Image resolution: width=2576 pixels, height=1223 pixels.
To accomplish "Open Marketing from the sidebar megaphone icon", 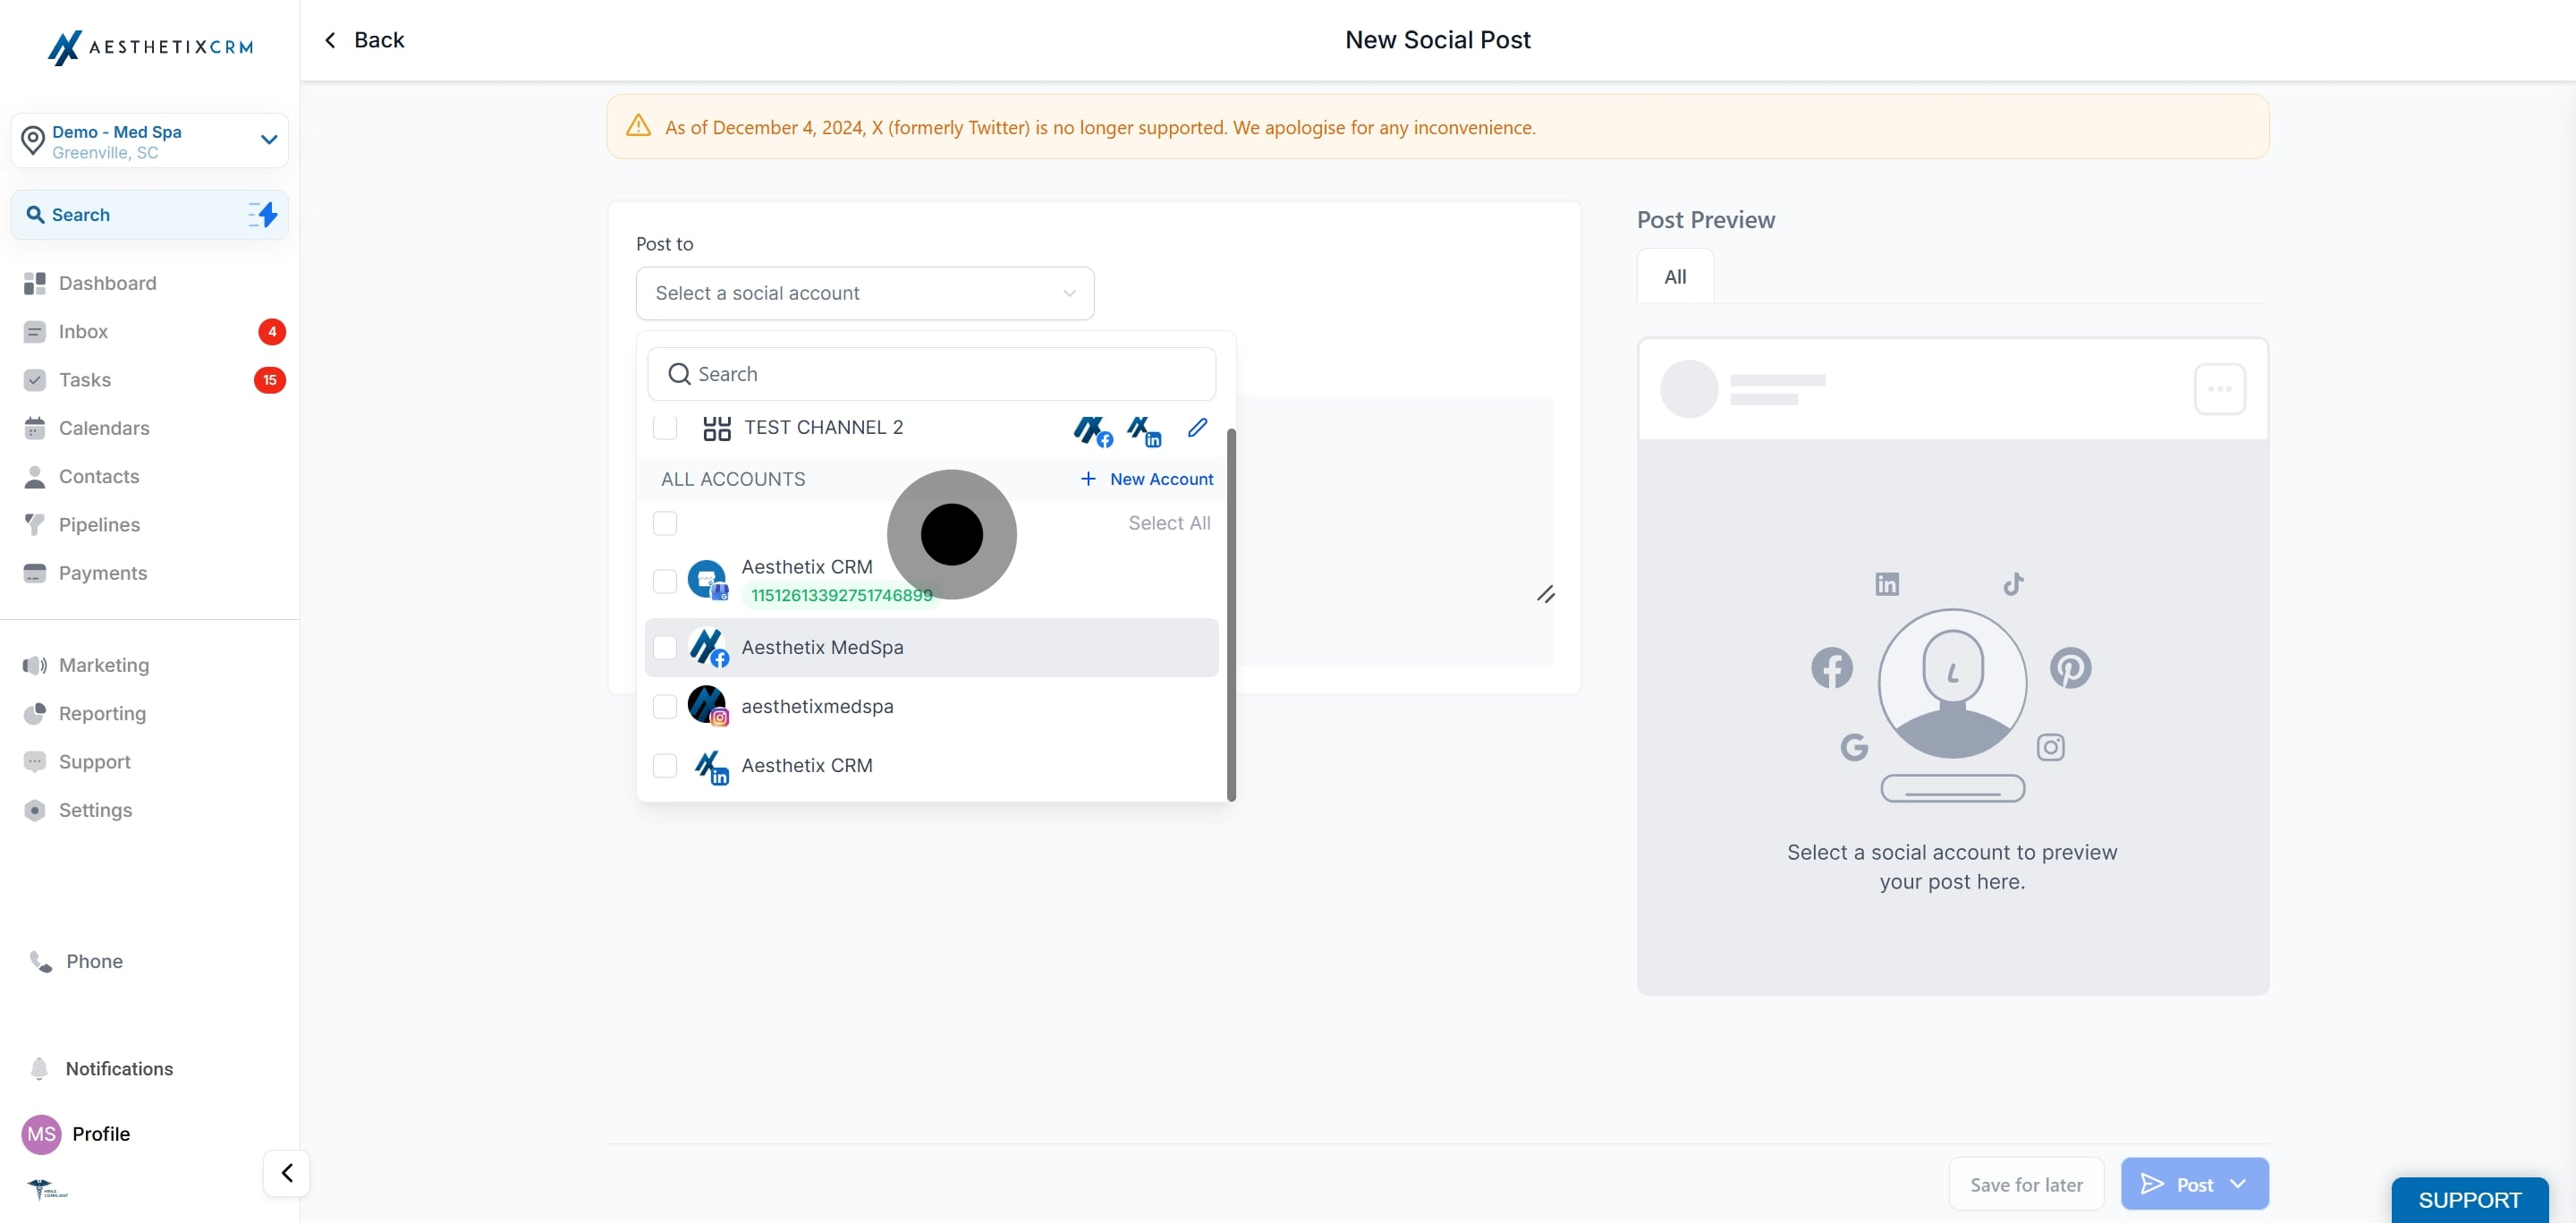I will click(x=35, y=665).
